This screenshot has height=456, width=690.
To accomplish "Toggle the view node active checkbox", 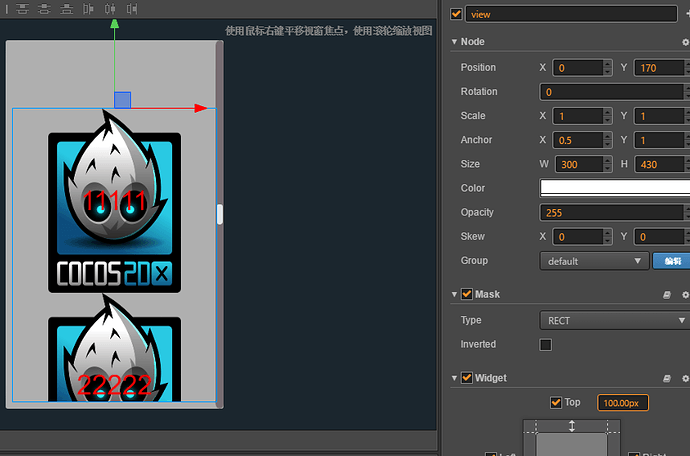I will (x=456, y=14).
